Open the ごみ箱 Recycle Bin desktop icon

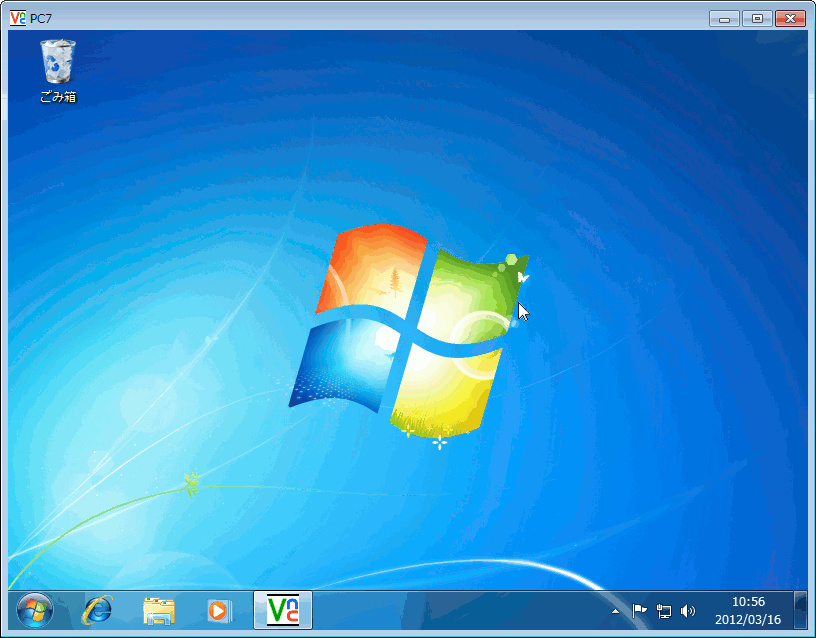pos(57,62)
